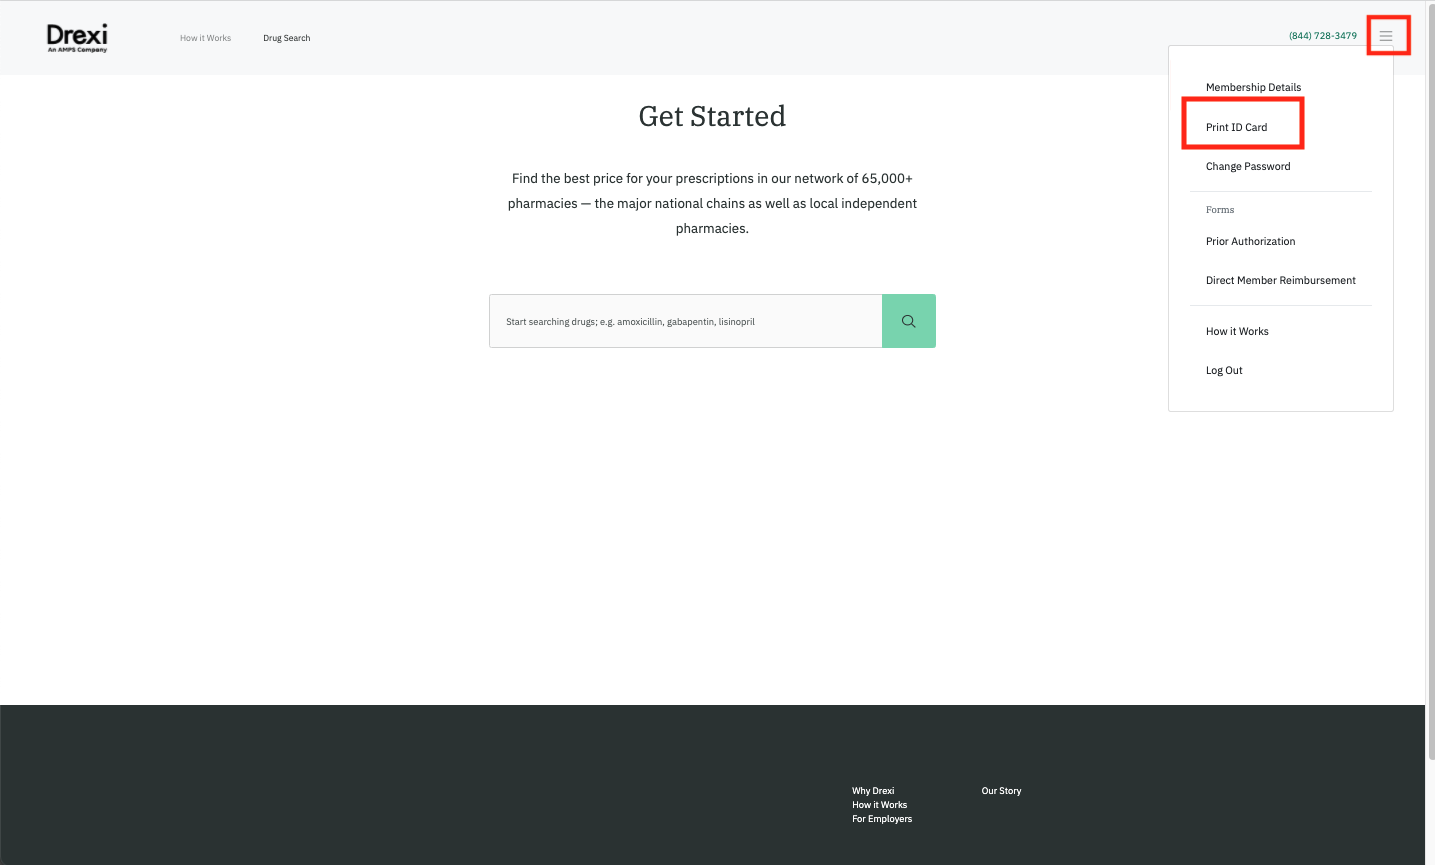Viewport: 1435px width, 865px height.
Task: Open Direct Member Reimbursement form
Action: pos(1280,280)
